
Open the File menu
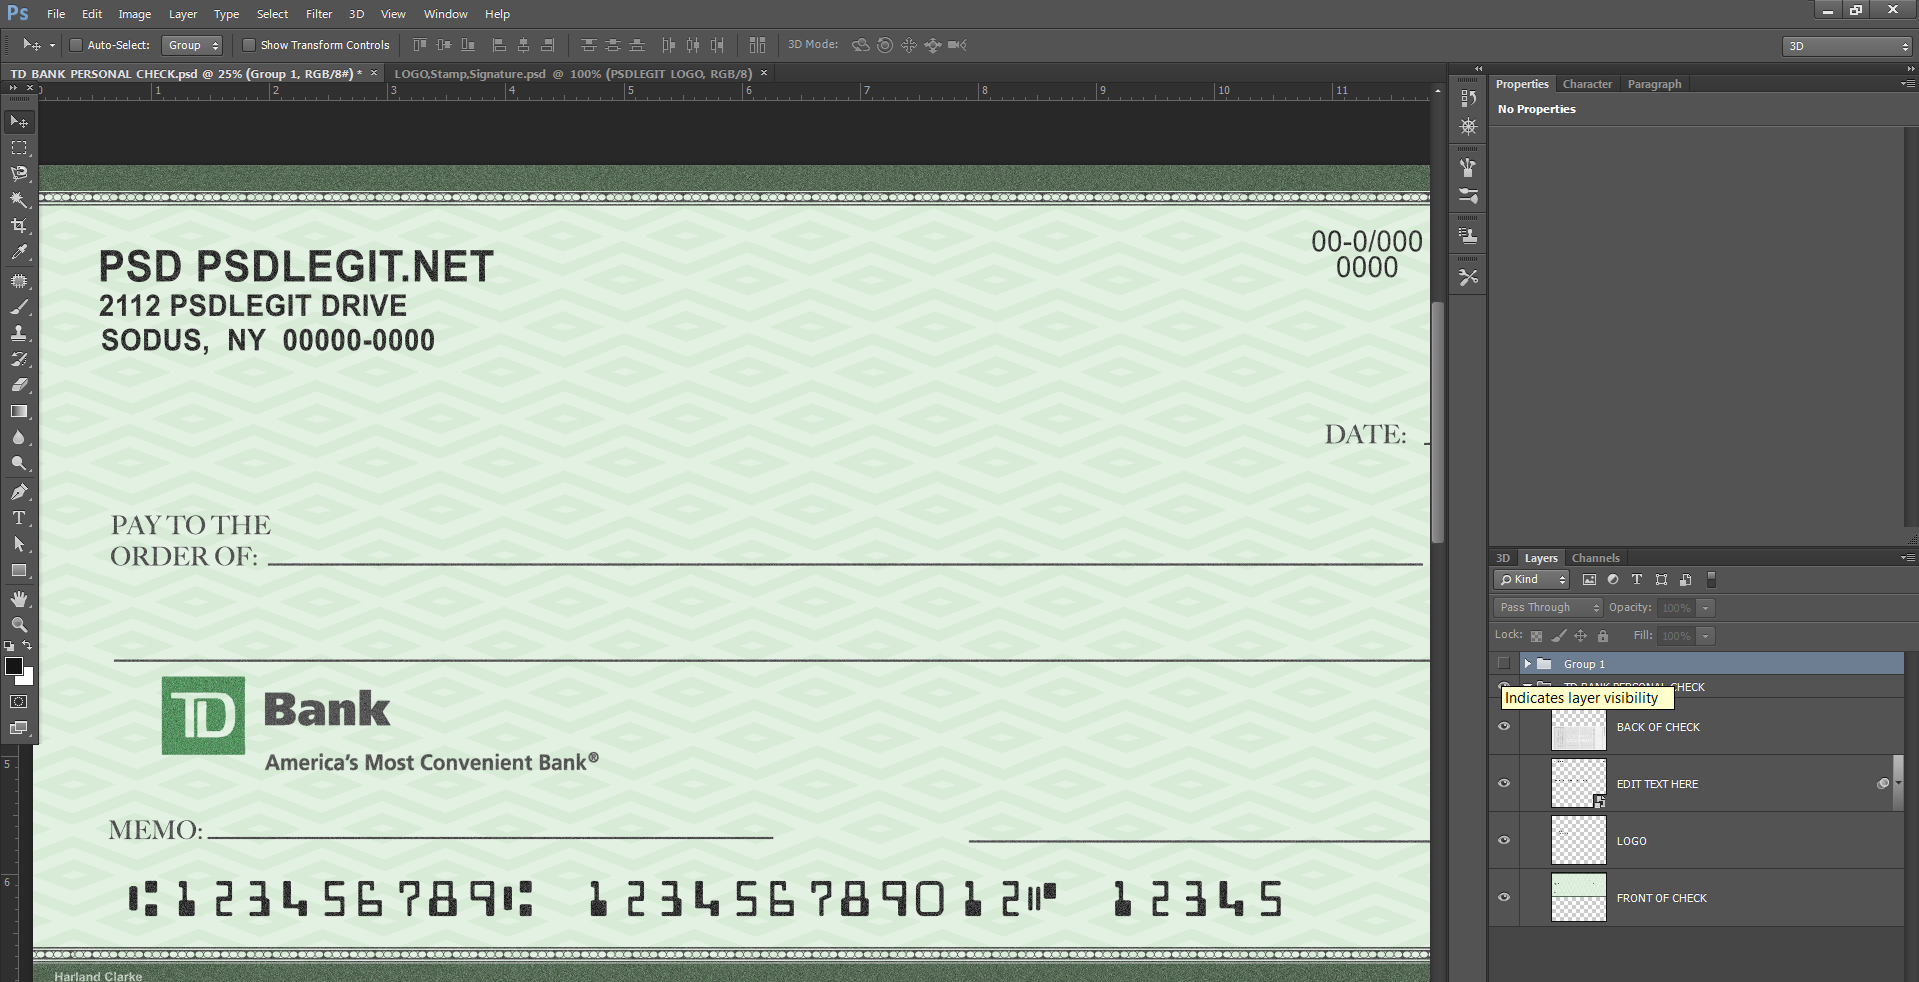(x=56, y=14)
